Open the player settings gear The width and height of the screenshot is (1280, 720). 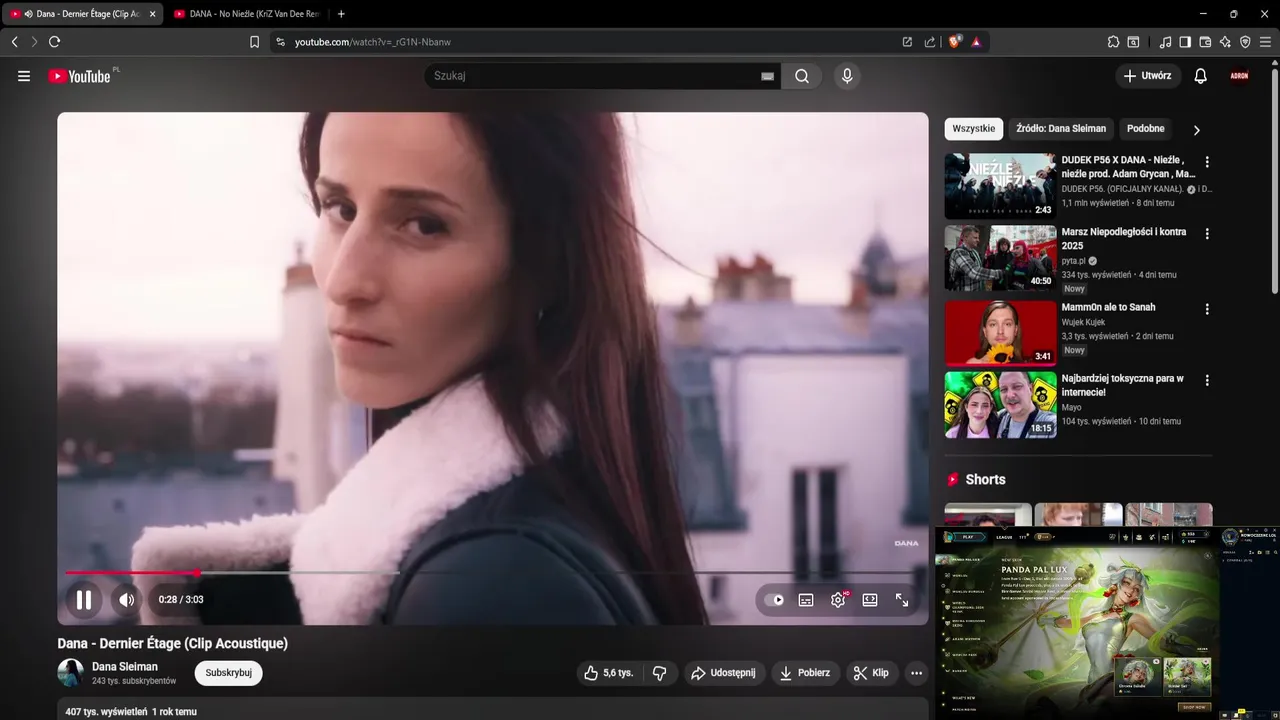[x=838, y=600]
